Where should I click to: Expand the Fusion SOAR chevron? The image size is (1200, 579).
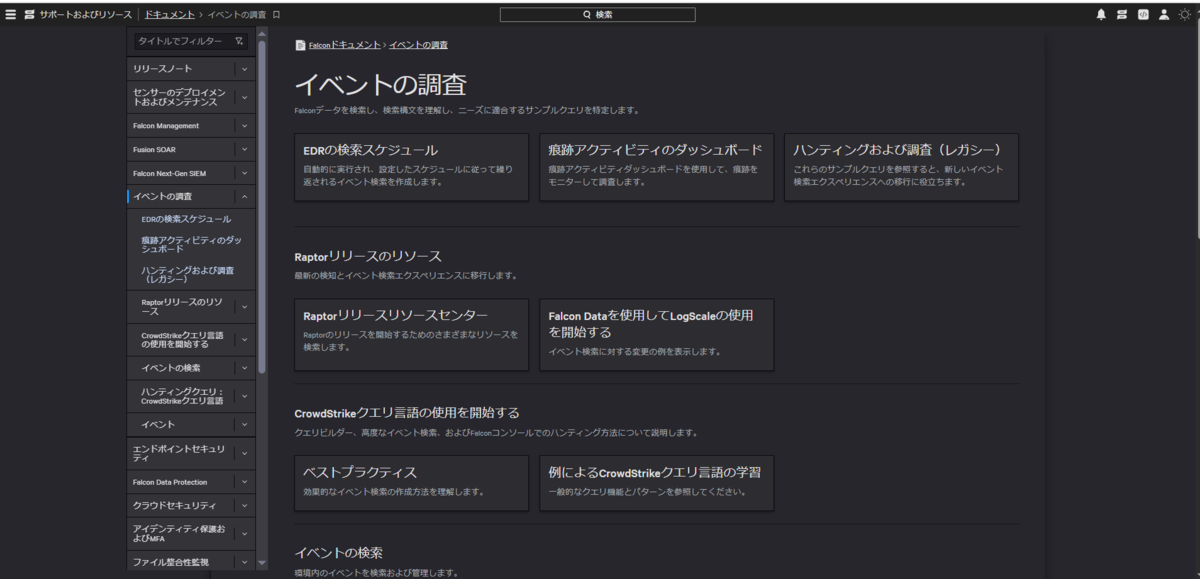pyautogui.click(x=245, y=150)
